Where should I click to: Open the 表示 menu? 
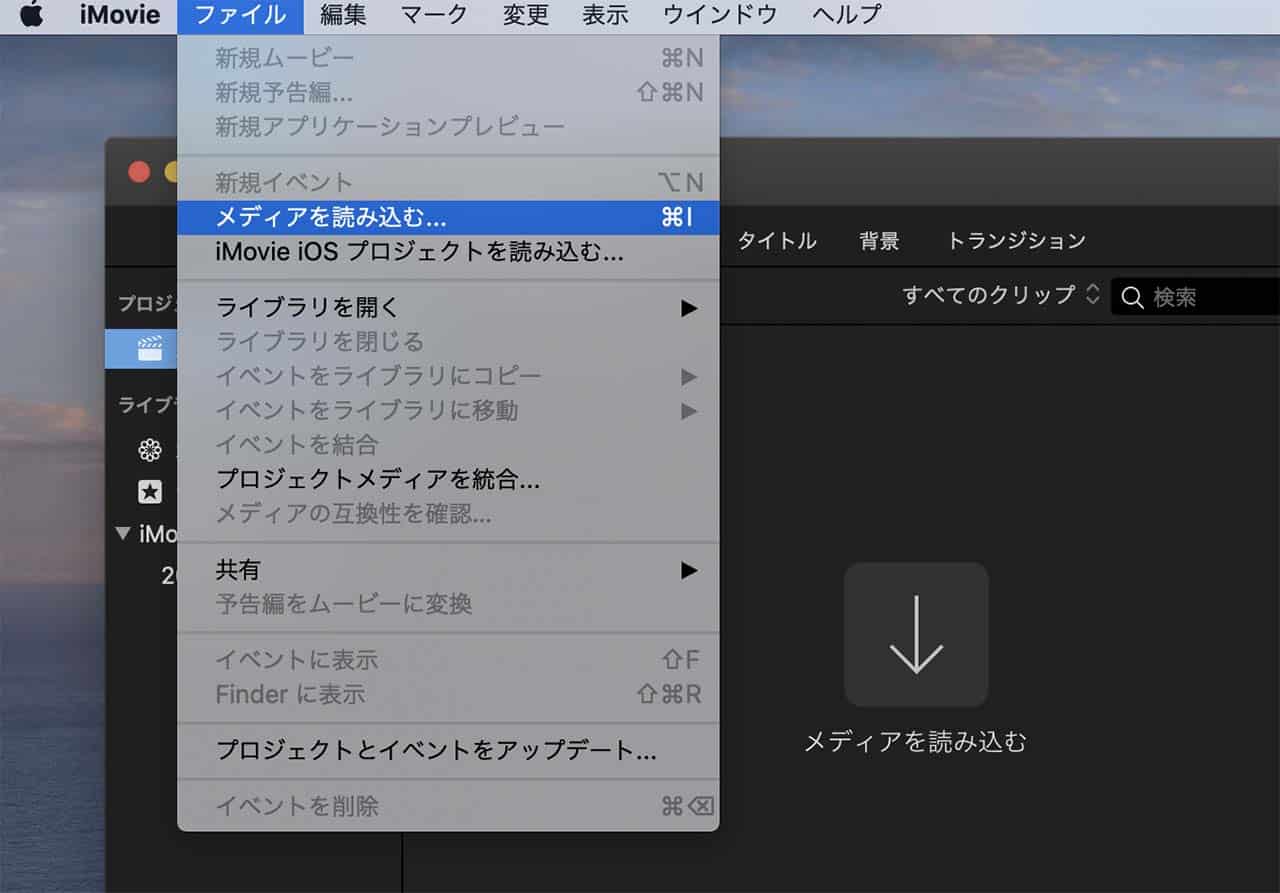click(x=605, y=15)
